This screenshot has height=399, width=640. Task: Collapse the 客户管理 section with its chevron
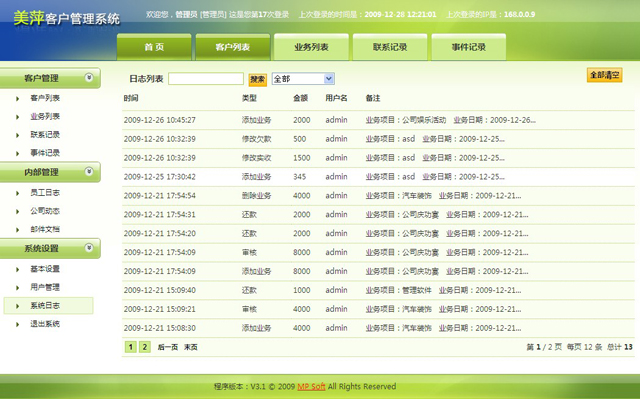pos(89,78)
